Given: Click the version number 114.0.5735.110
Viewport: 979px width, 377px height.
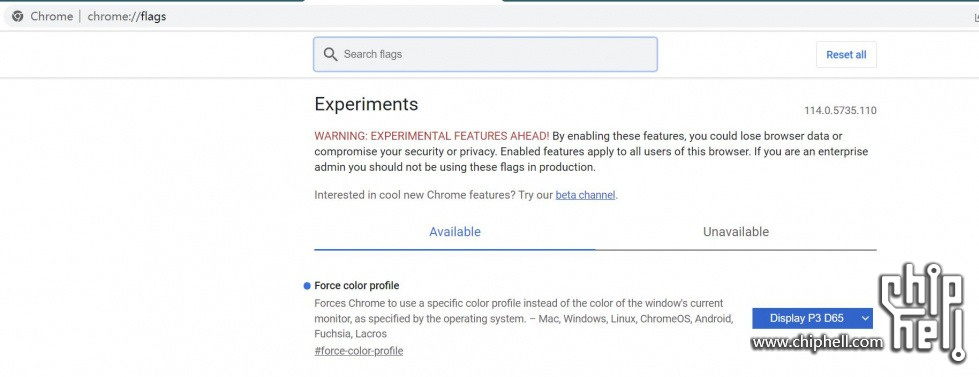Looking at the screenshot, I should click(840, 110).
